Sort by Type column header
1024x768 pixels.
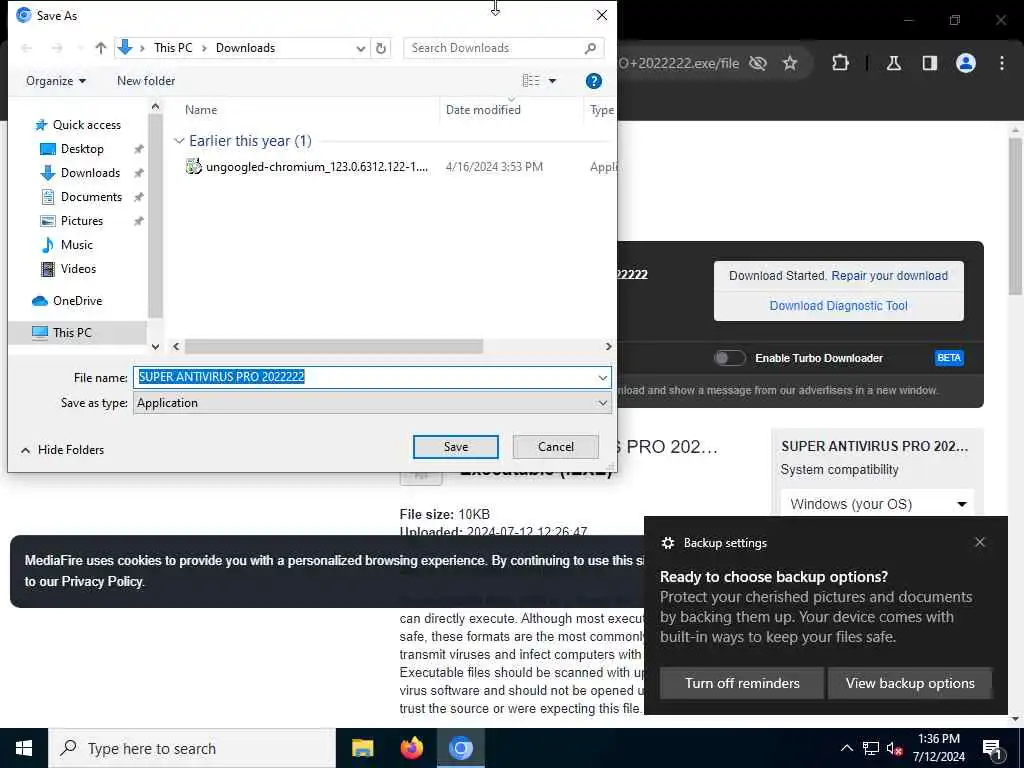pos(601,110)
